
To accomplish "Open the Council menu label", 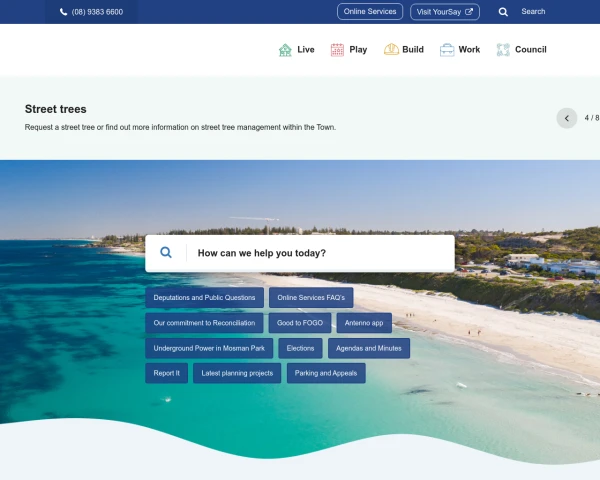I will point(530,50).
